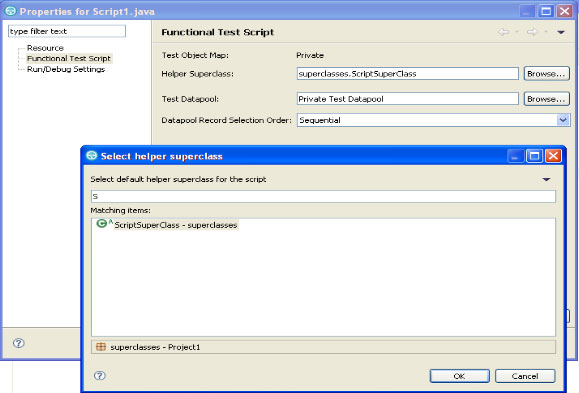Viewport: 579px width, 393px height.
Task: Open back history dropdown arrow
Action: pyautogui.click(x=517, y=32)
